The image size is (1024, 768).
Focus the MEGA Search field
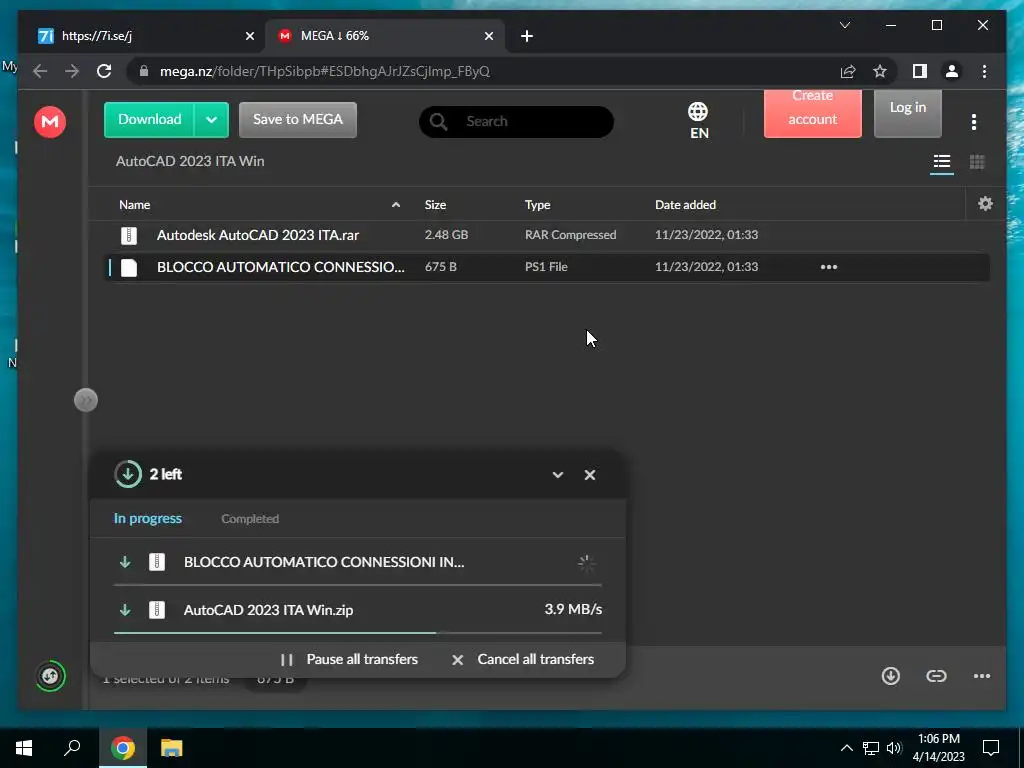click(x=516, y=121)
